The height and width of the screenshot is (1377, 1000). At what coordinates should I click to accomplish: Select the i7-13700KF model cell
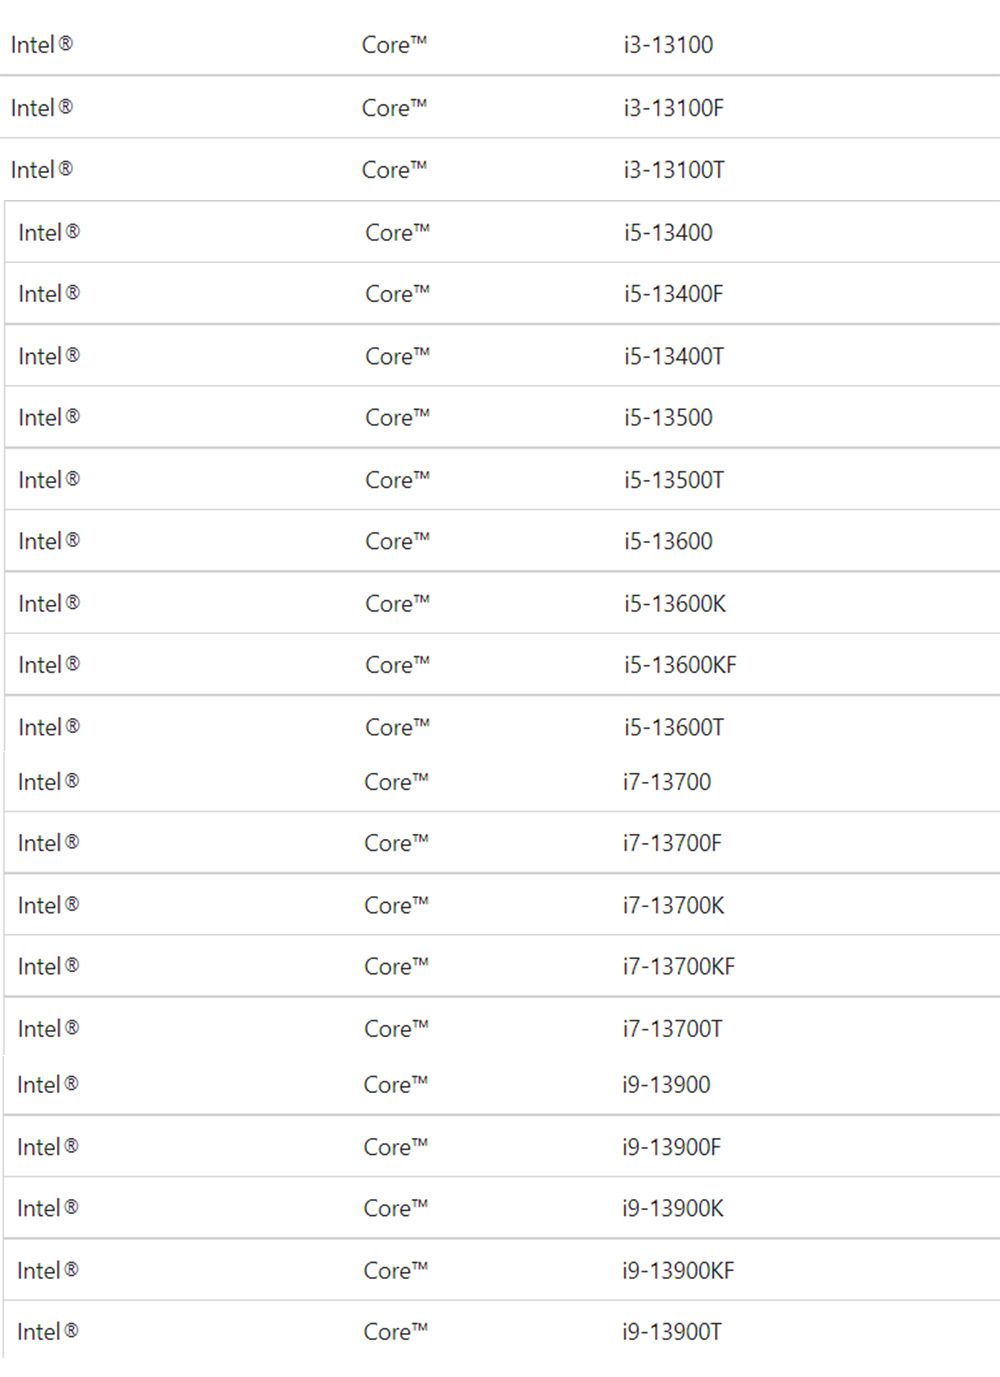pos(678,967)
